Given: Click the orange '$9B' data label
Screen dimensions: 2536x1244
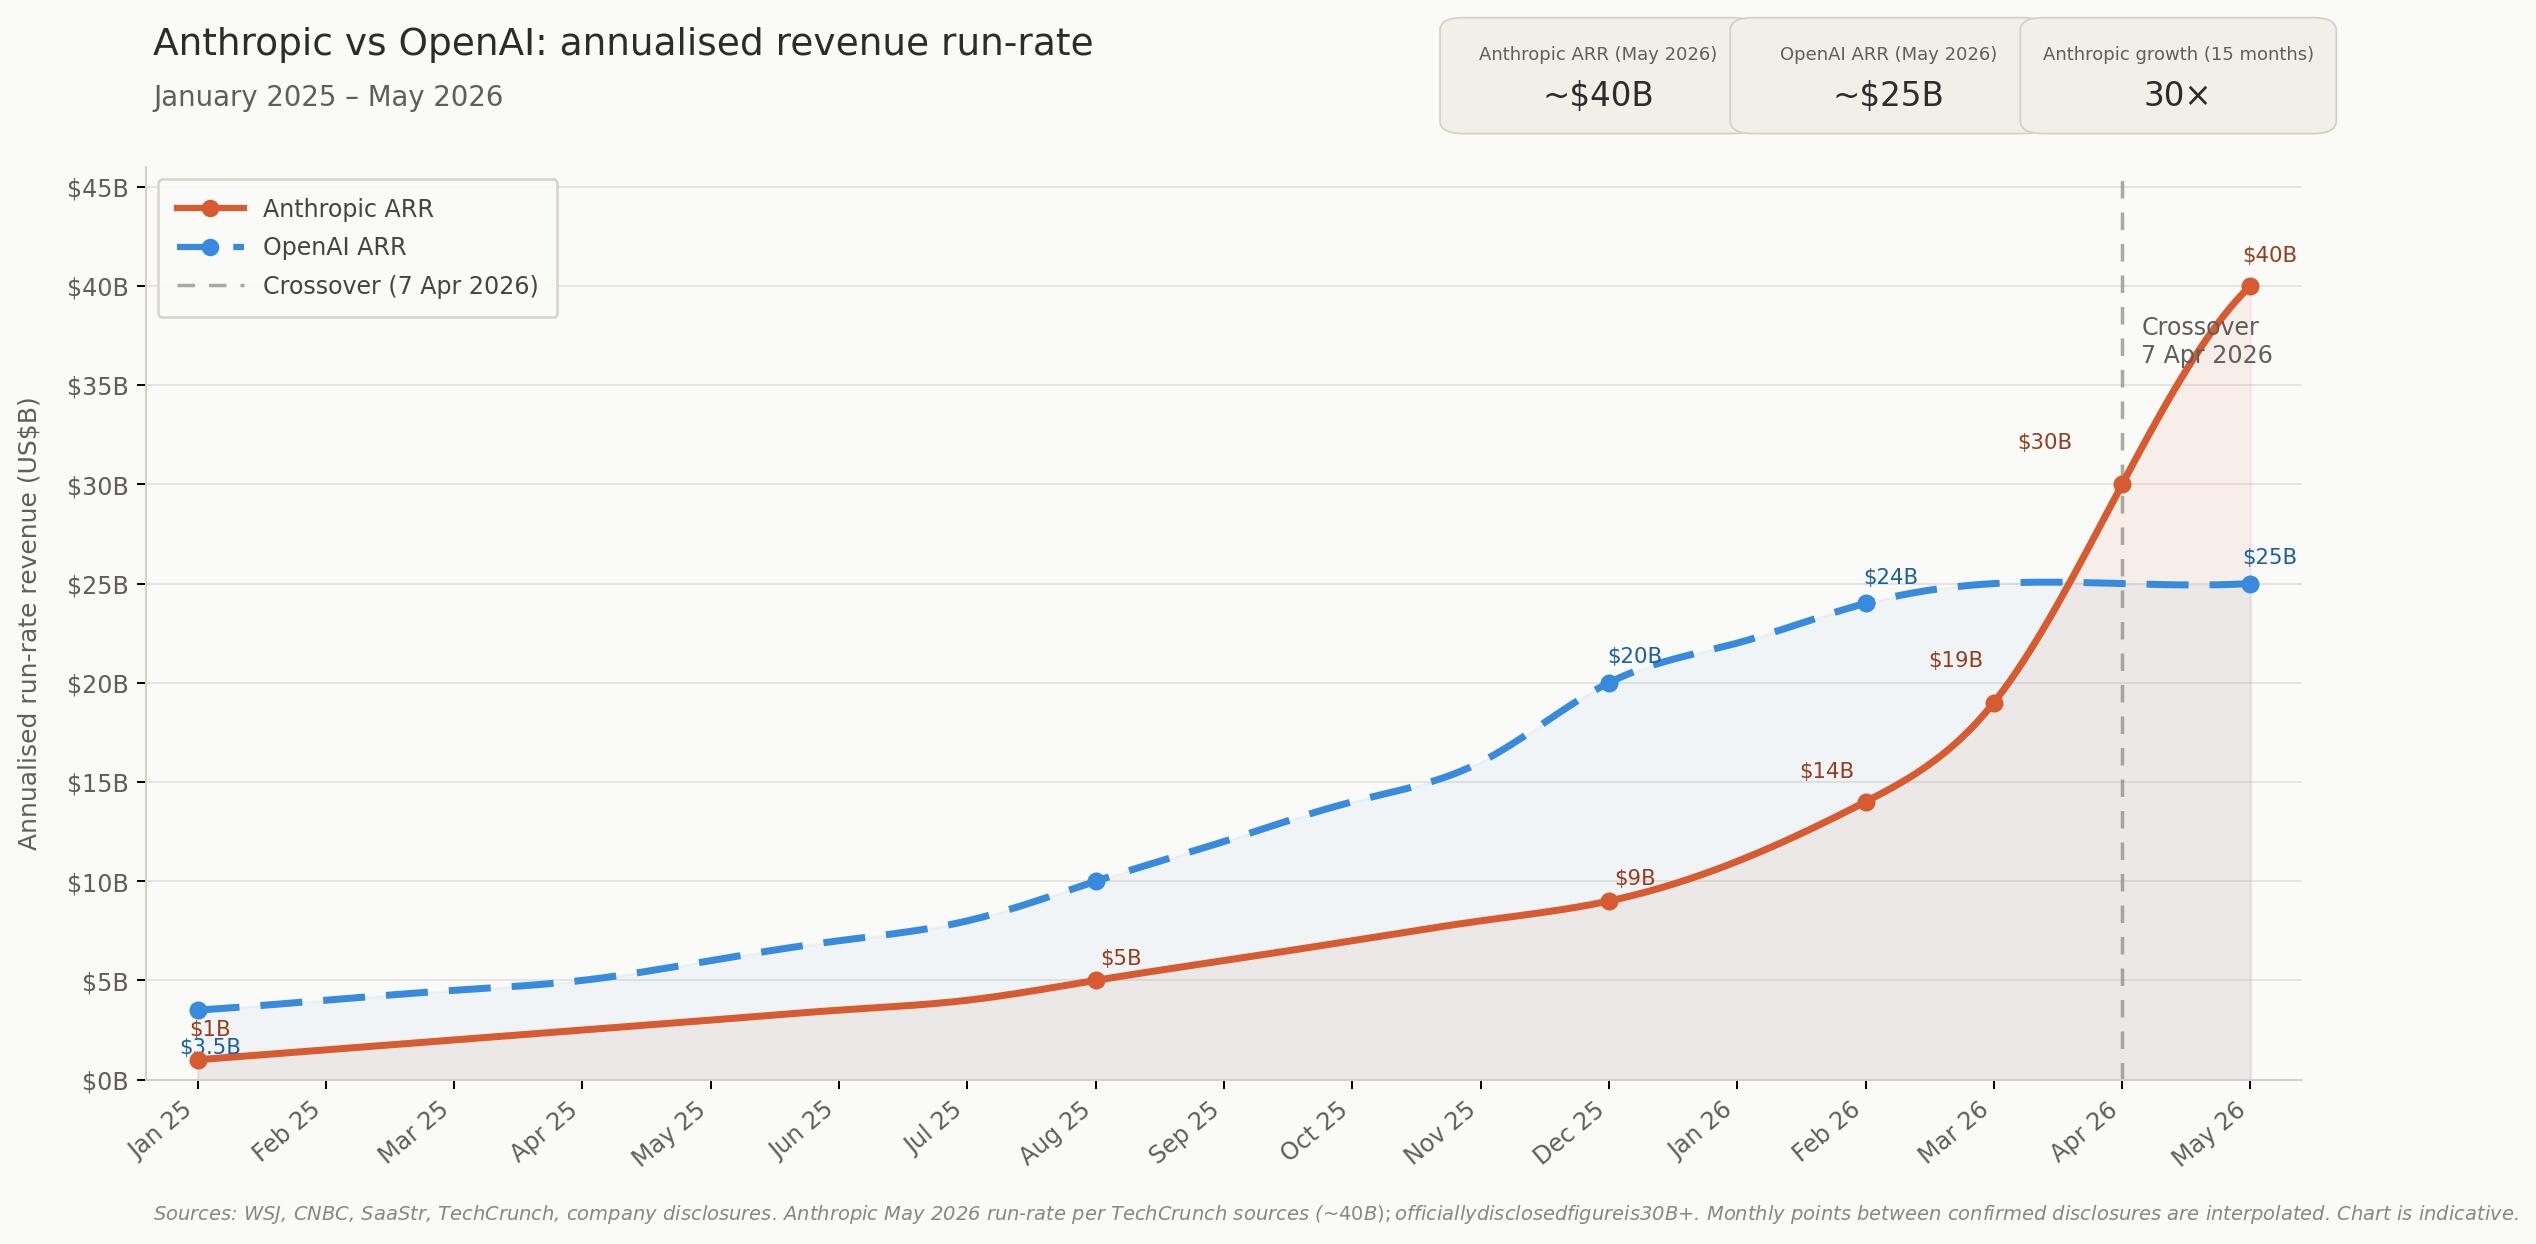Looking at the screenshot, I should point(1635,878).
